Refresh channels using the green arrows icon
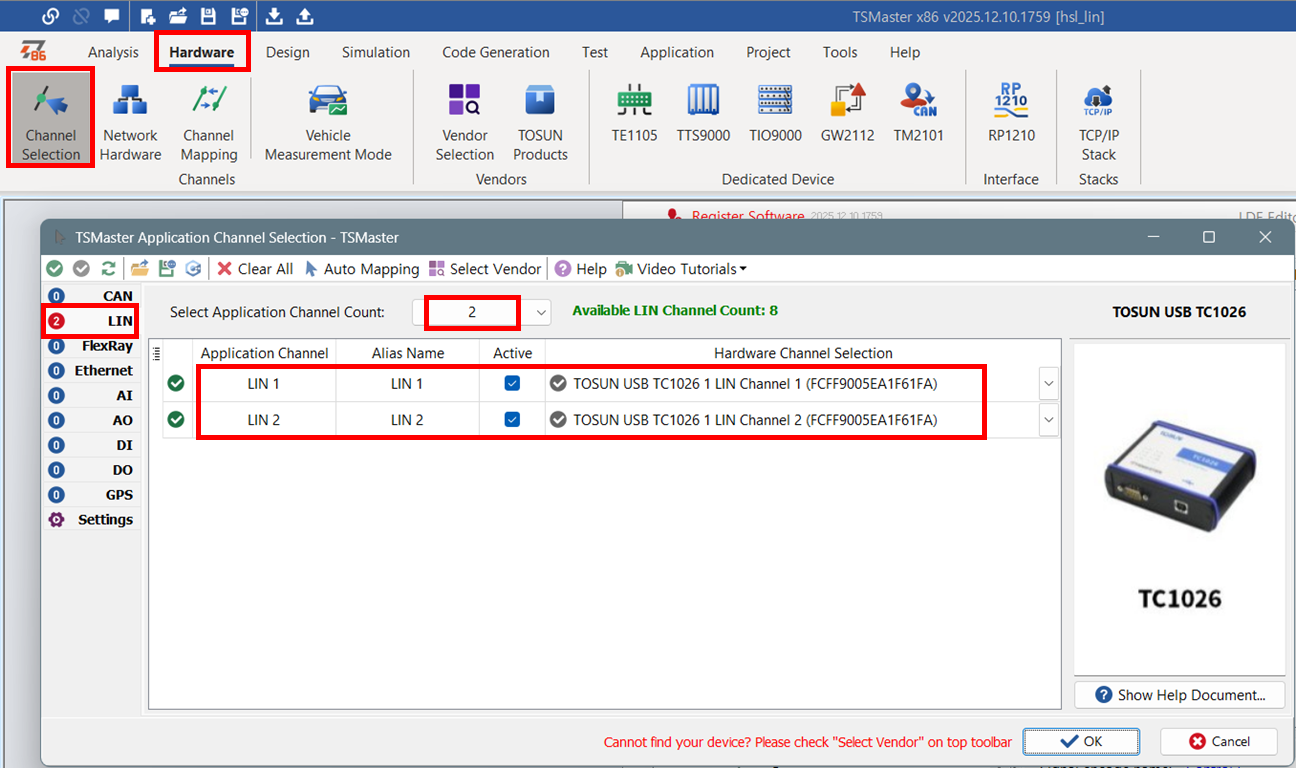Image resolution: width=1296 pixels, height=768 pixels. tap(108, 269)
